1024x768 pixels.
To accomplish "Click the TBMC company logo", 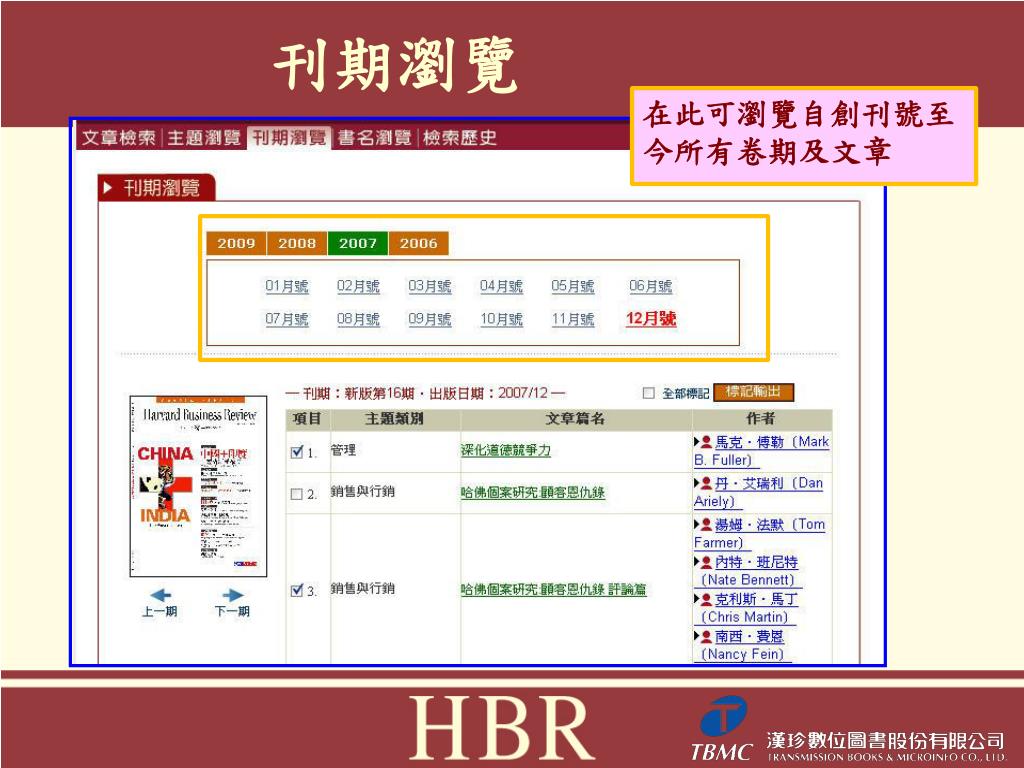I will click(722, 729).
